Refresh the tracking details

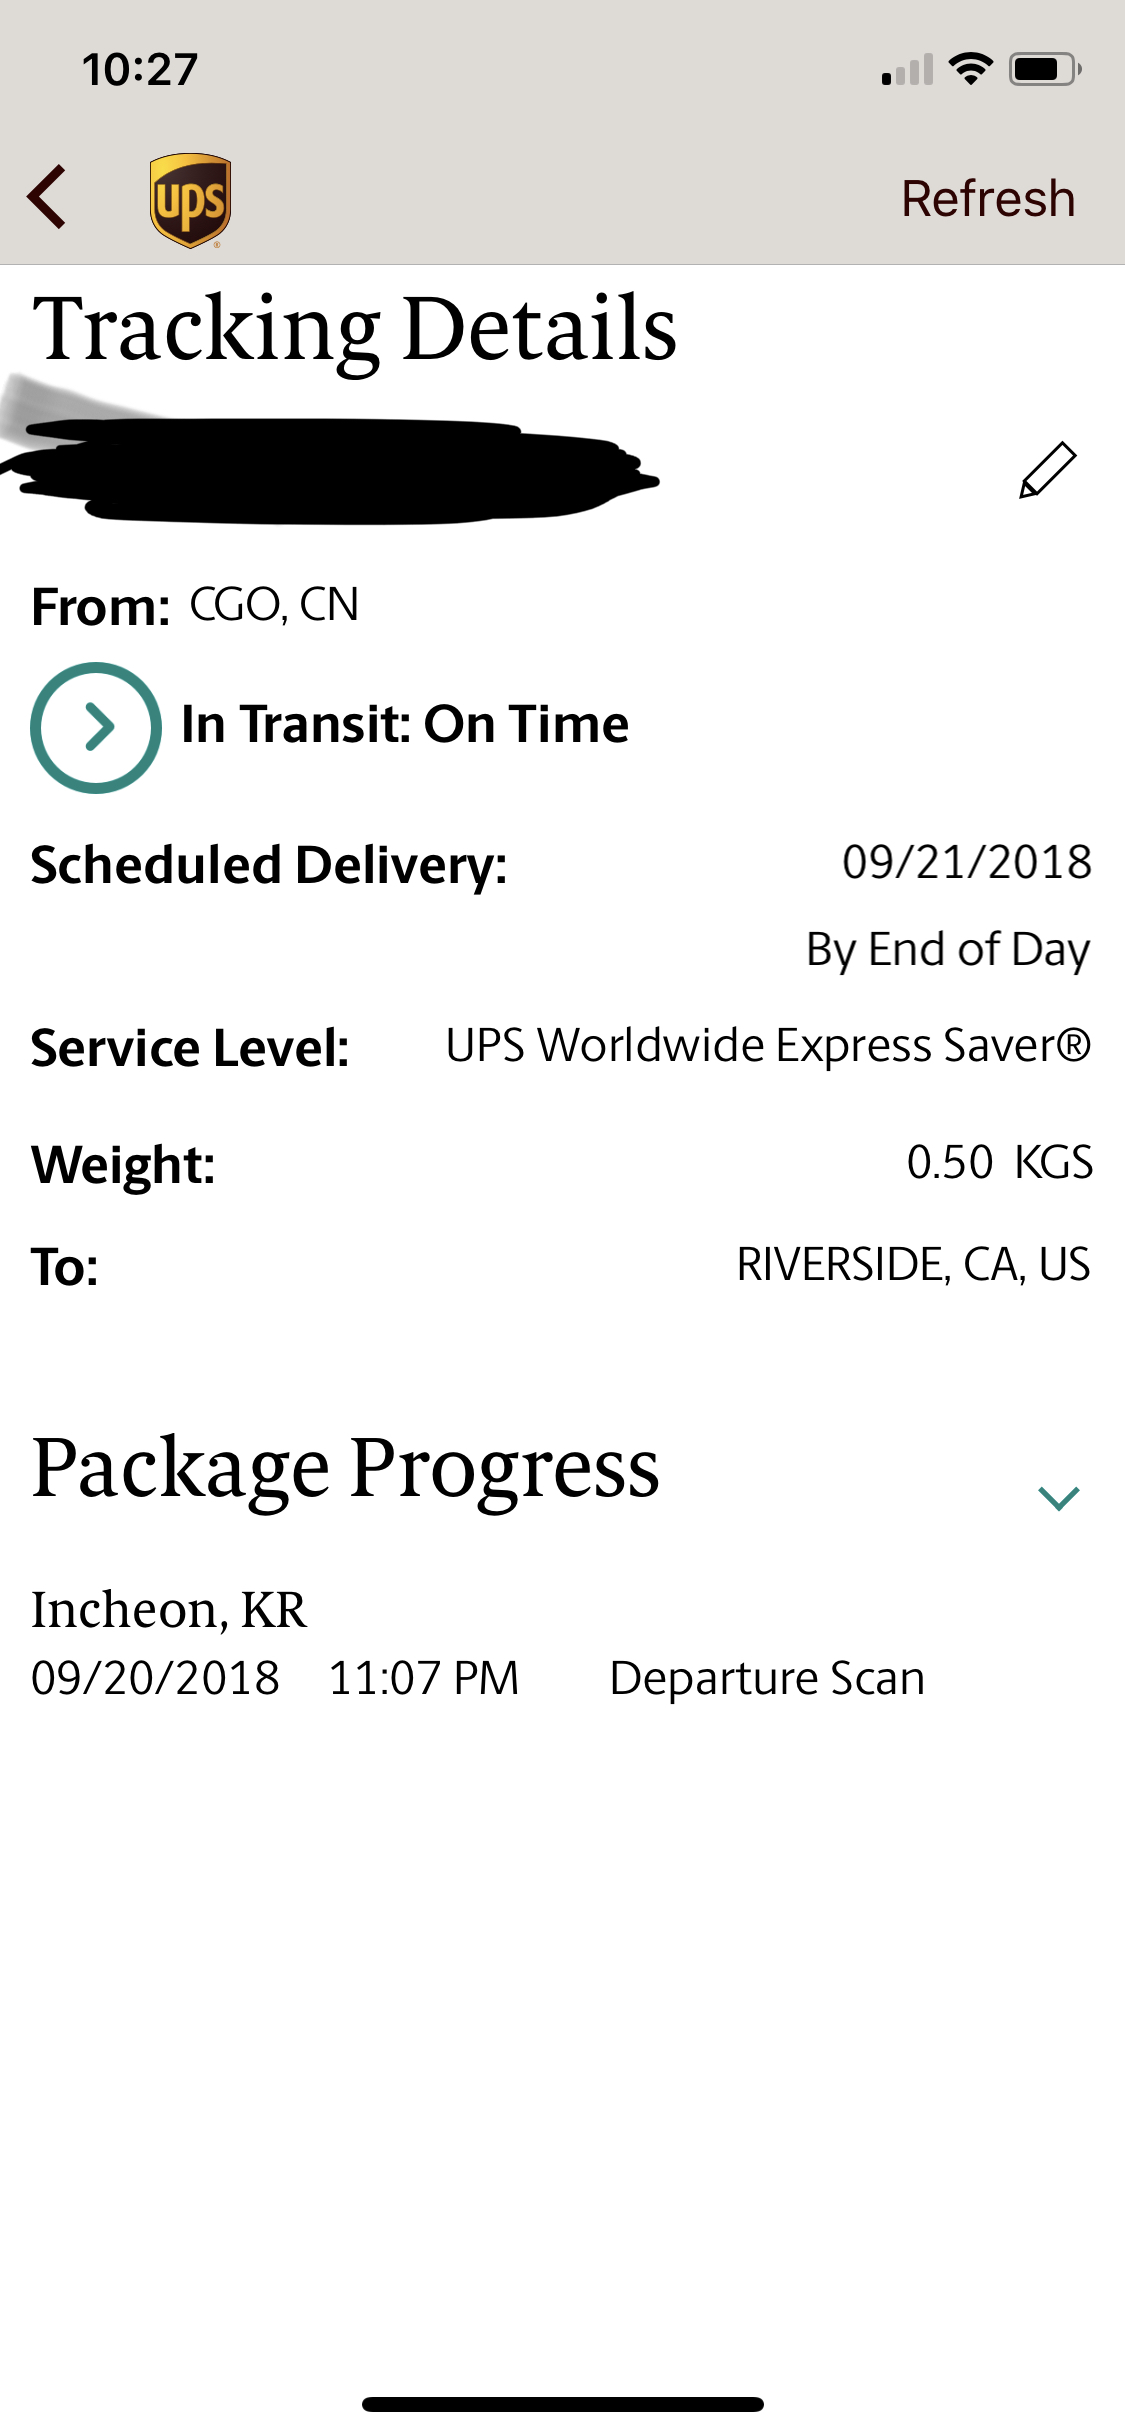pos(988,198)
